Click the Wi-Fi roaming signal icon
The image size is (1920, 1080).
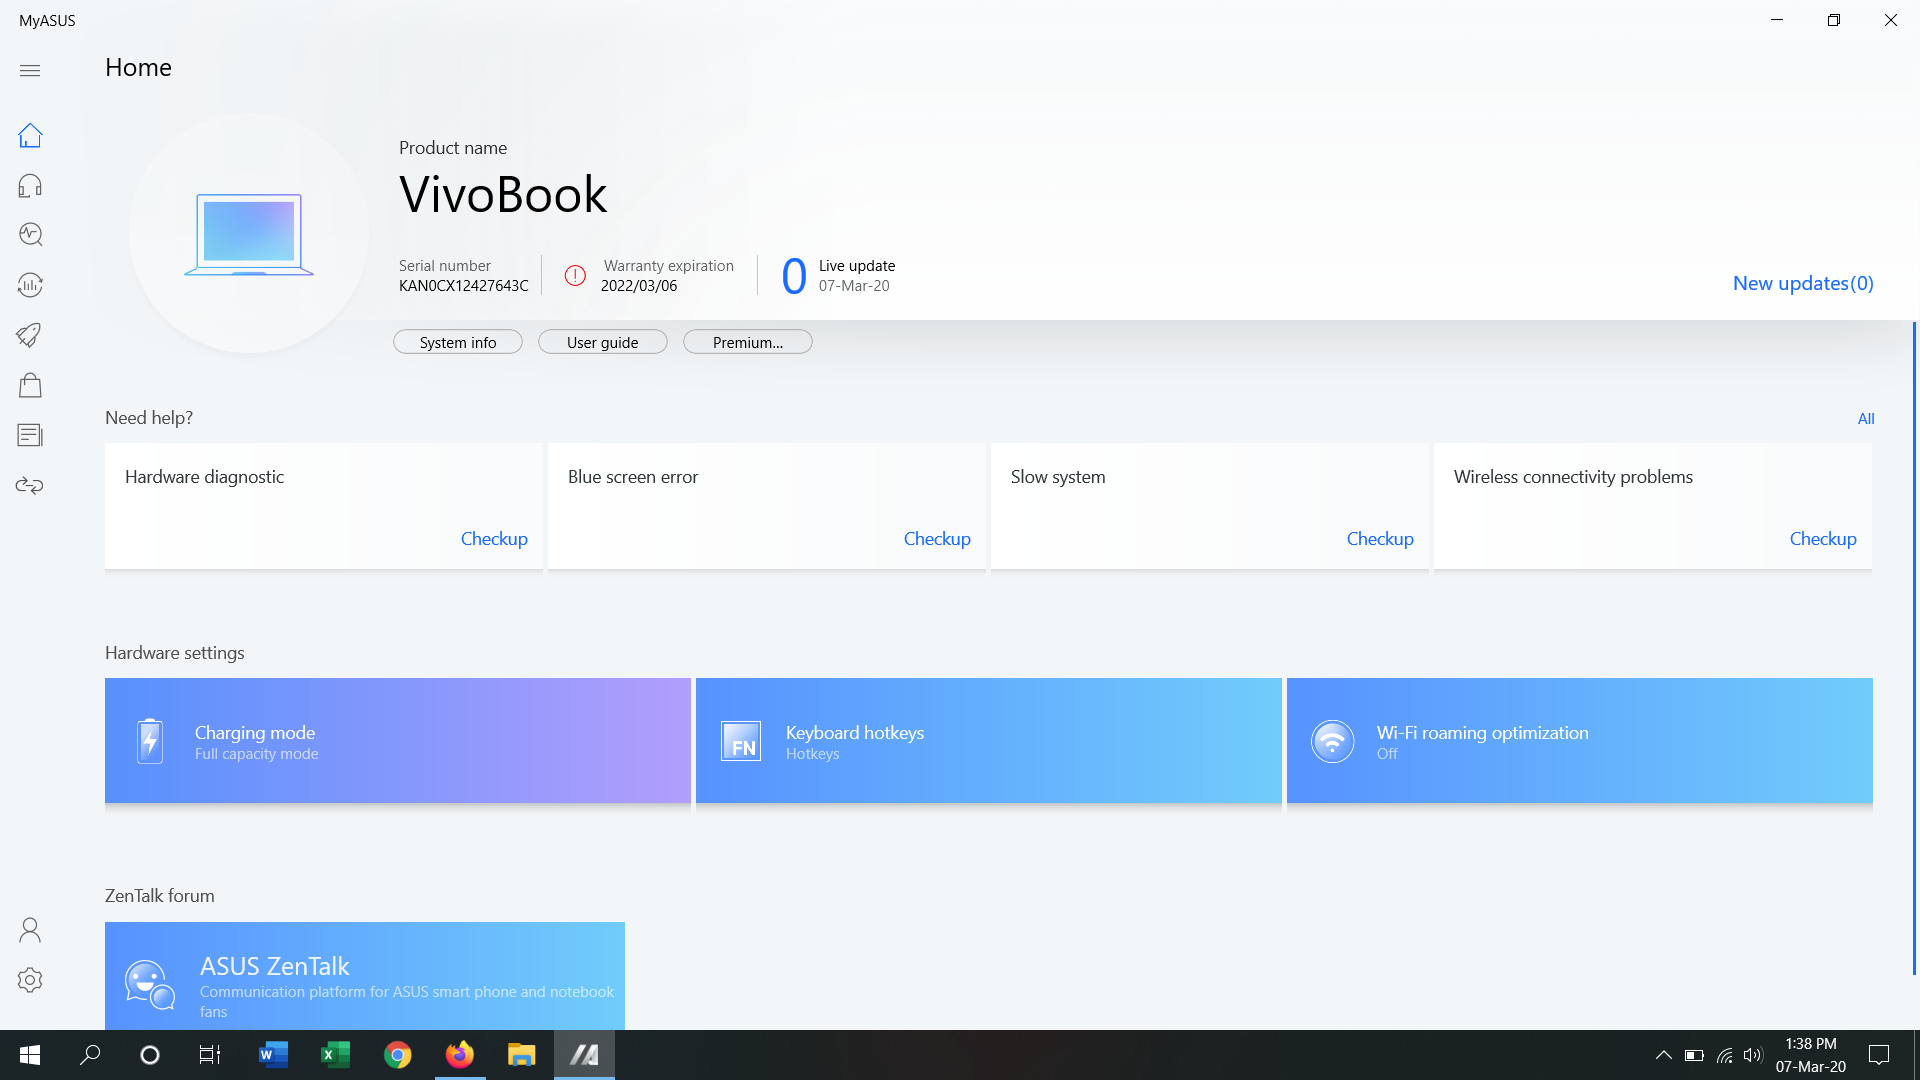tap(1332, 741)
